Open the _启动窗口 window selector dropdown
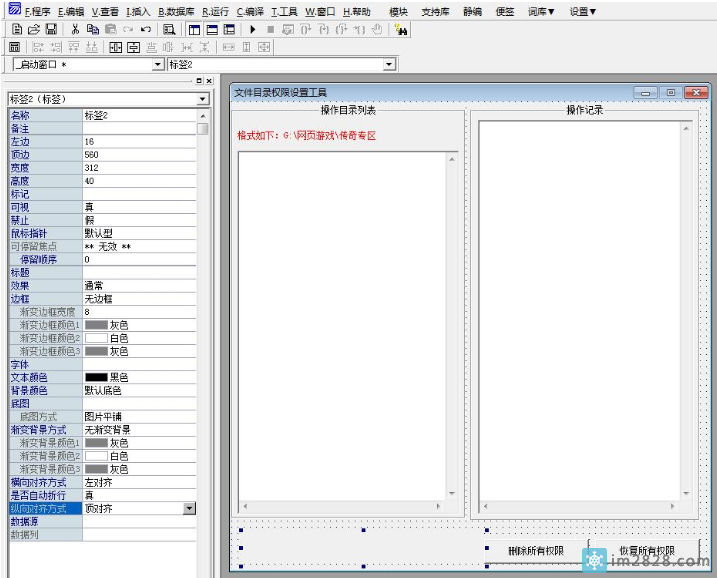This screenshot has height=578, width=717. (157, 64)
